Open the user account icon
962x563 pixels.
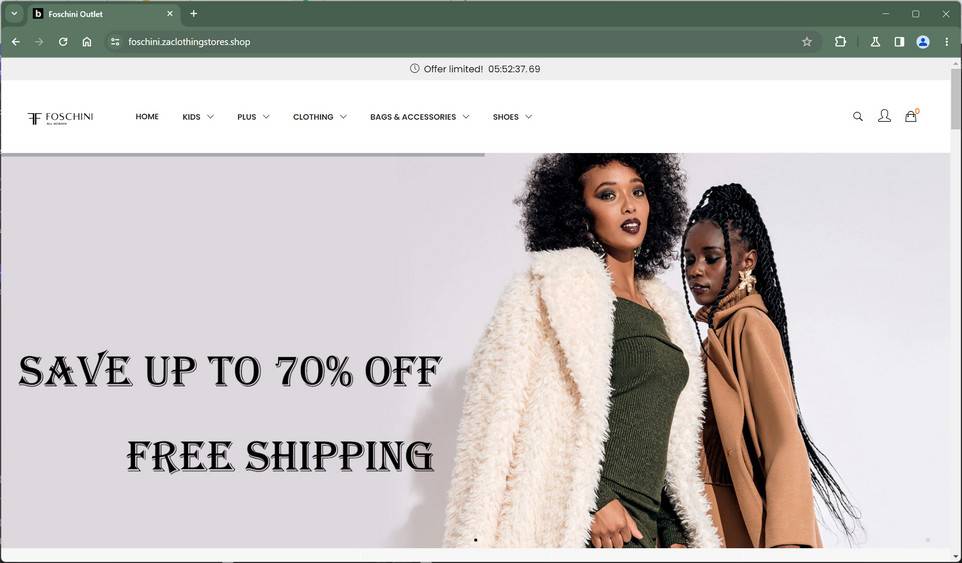click(x=884, y=116)
